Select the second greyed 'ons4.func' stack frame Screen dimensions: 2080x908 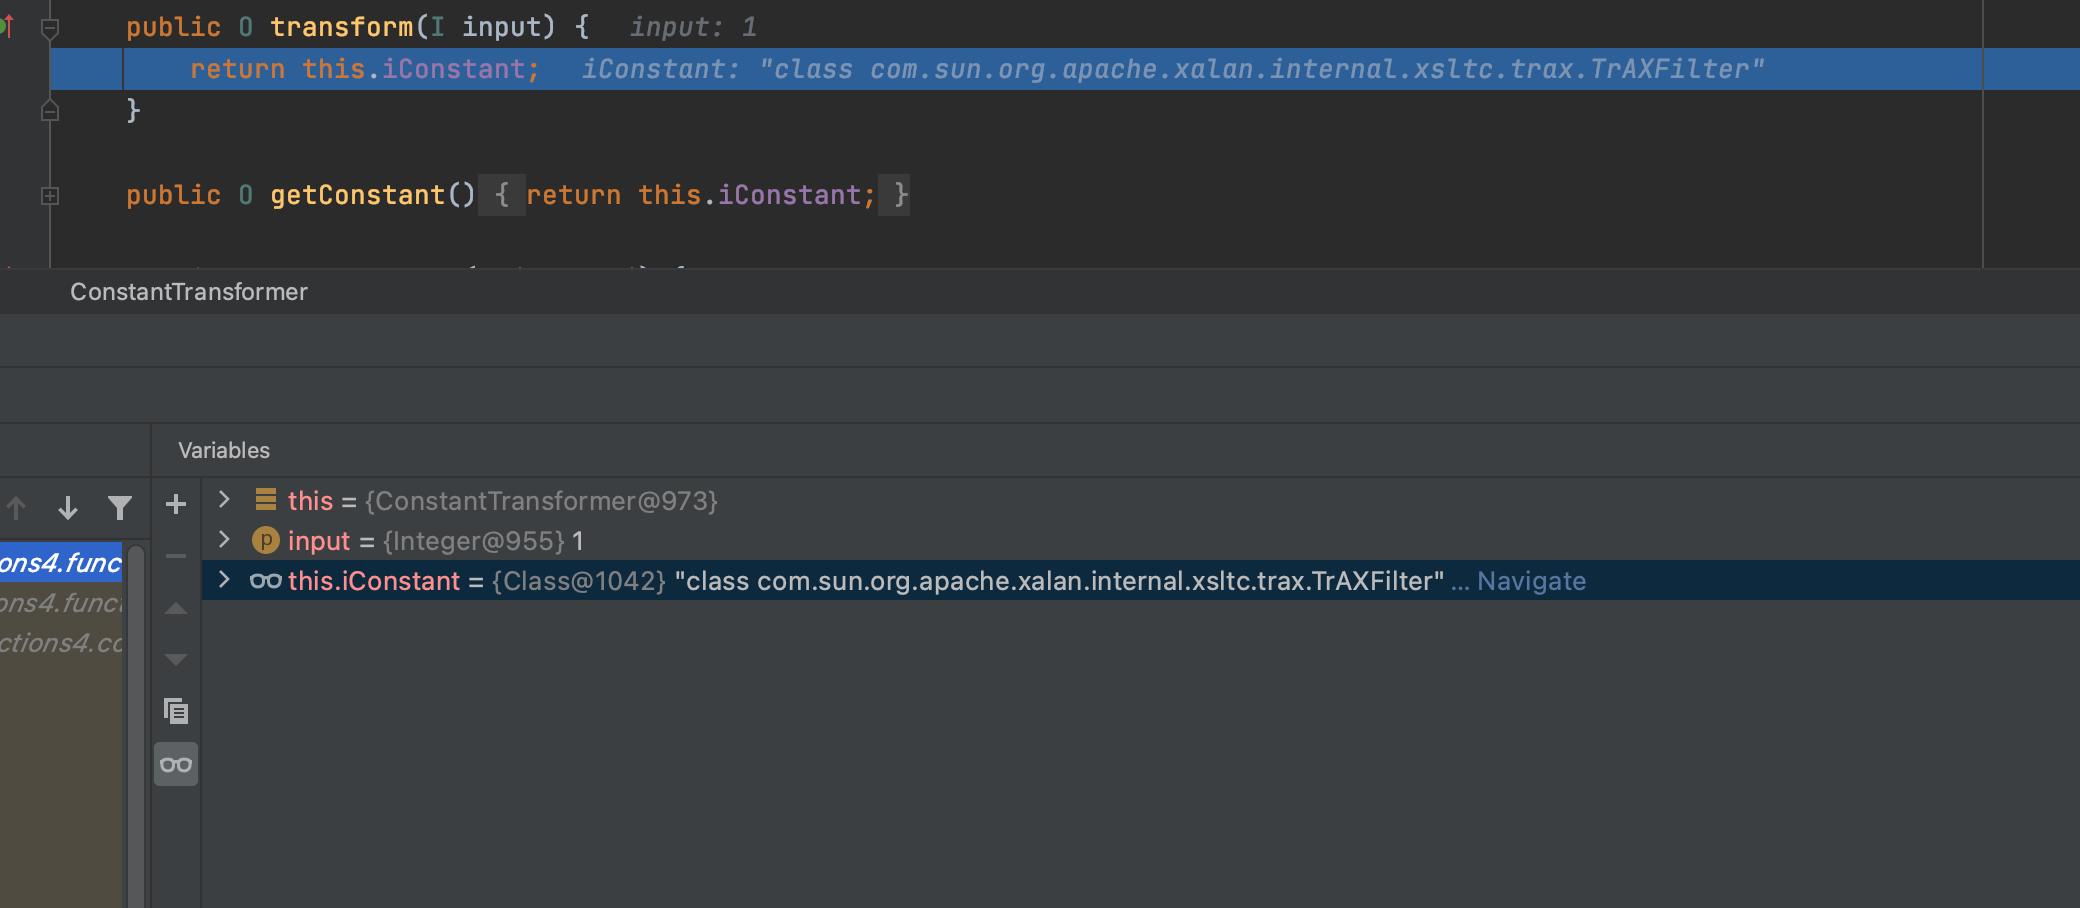(61, 603)
